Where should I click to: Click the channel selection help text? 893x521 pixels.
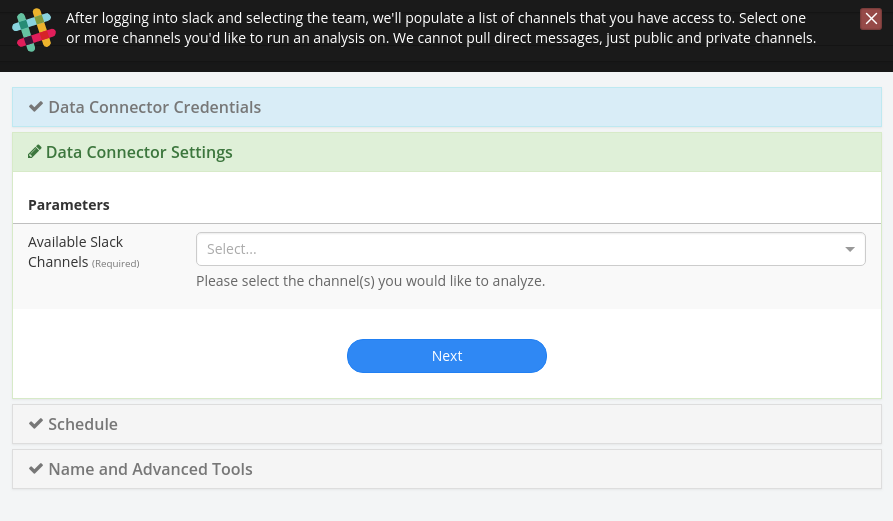coord(370,281)
